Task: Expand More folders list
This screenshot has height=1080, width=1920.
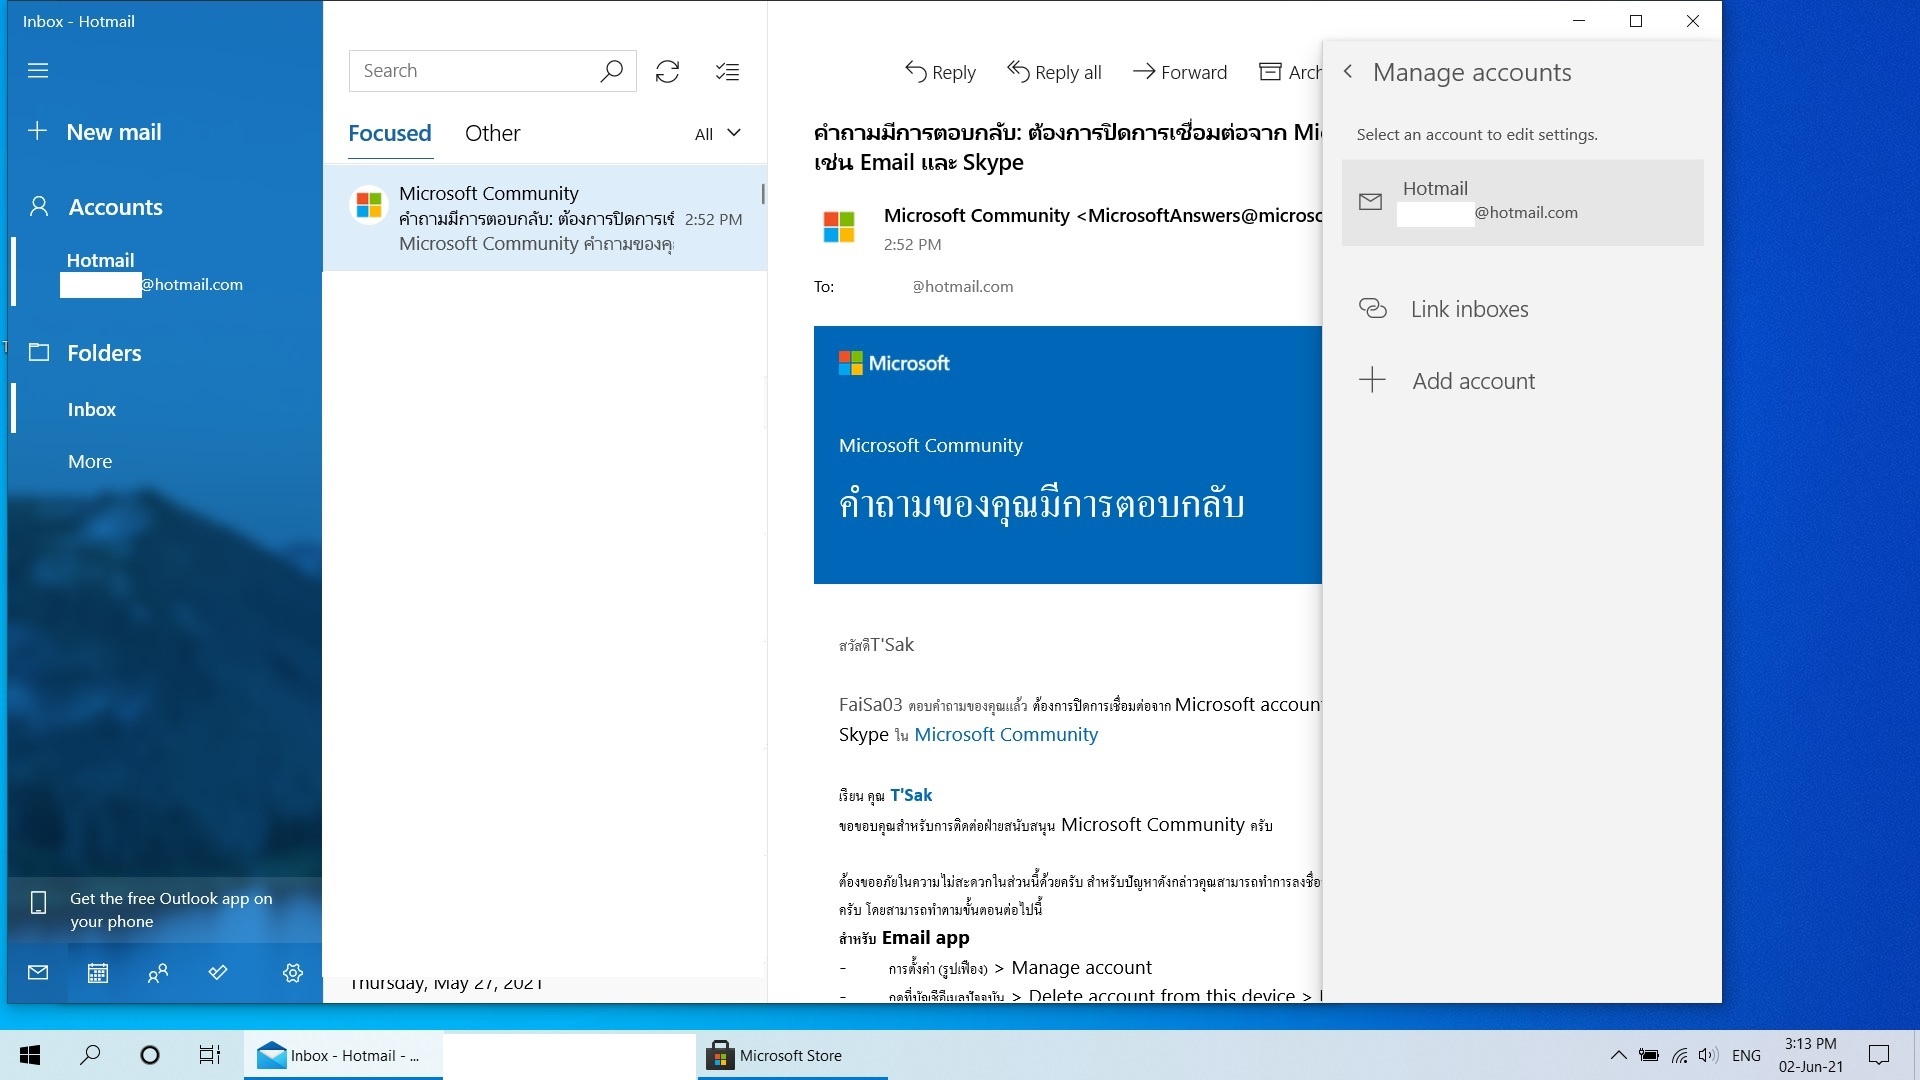Action: point(90,461)
